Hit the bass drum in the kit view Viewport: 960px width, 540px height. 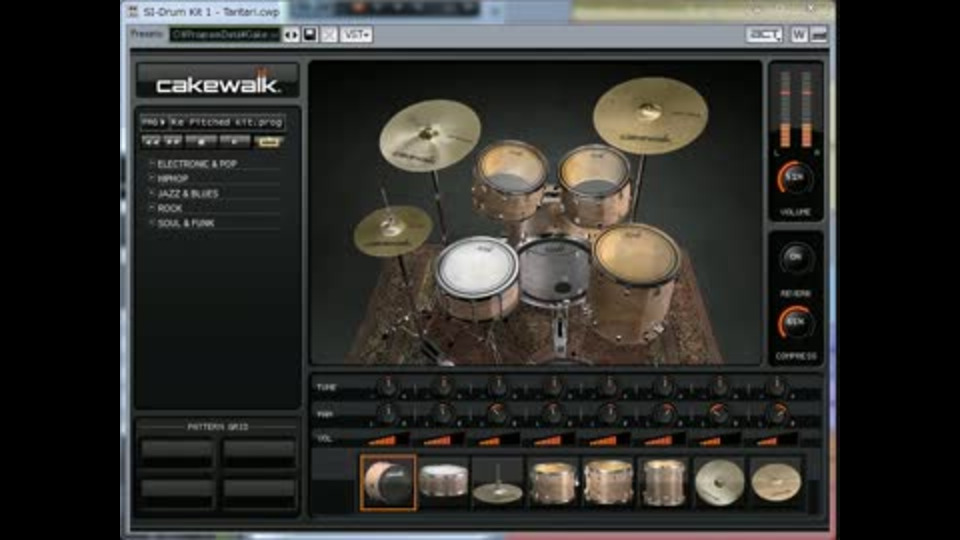point(555,271)
